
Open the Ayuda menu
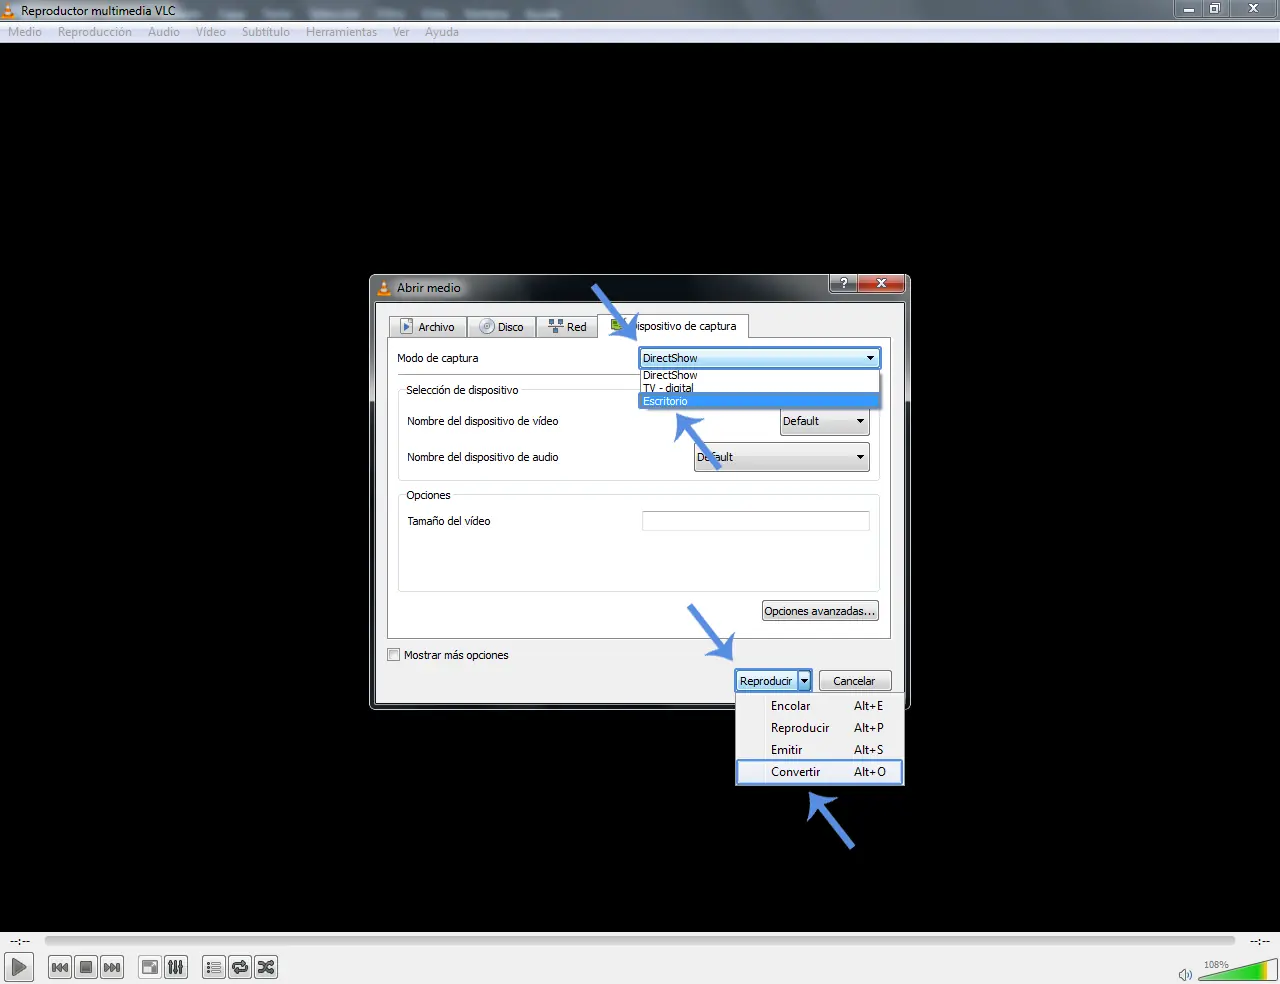[x=442, y=32]
